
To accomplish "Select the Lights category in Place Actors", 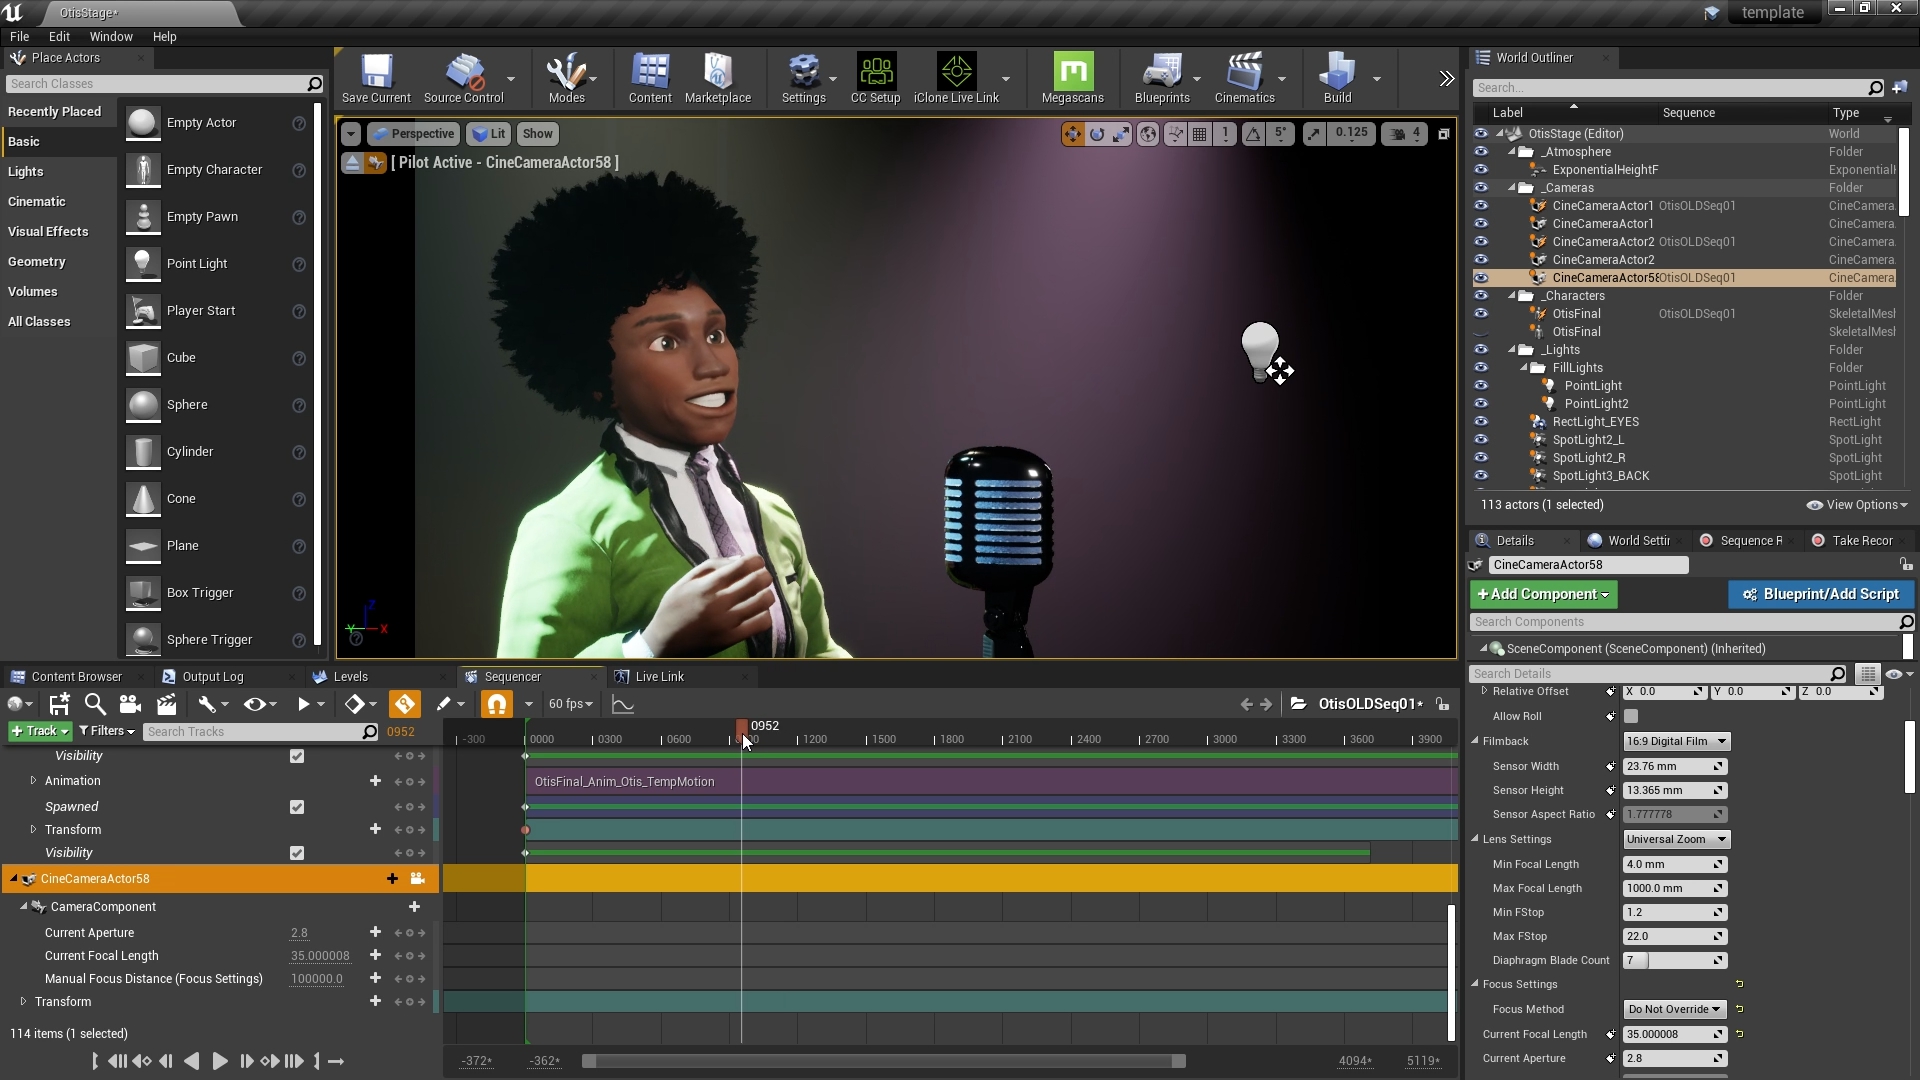I will 25,171.
